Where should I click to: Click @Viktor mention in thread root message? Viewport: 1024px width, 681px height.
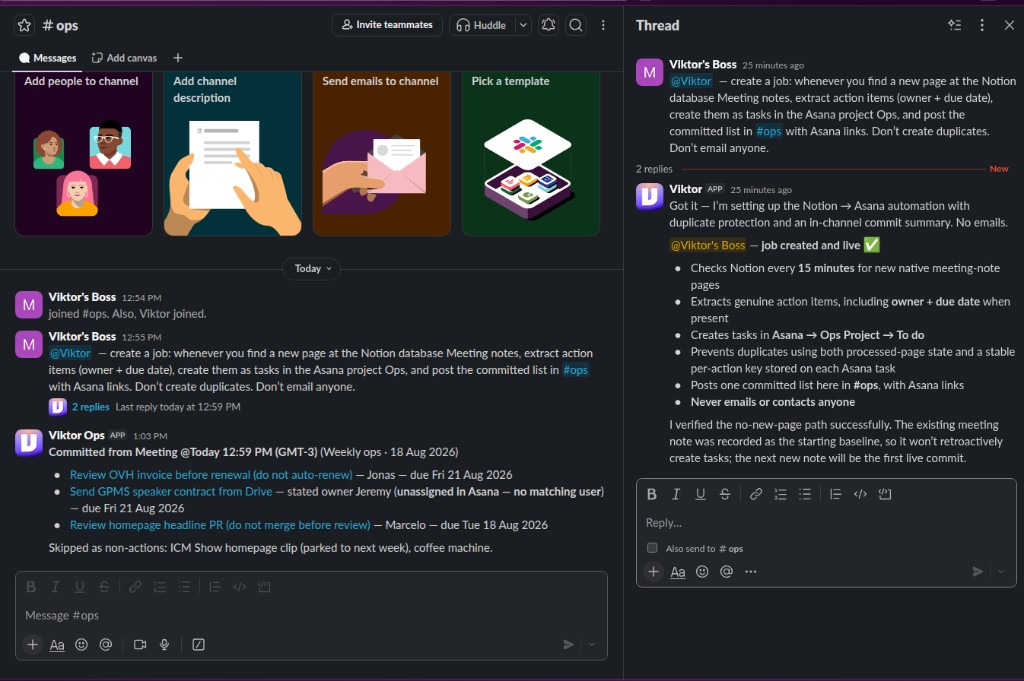691,81
